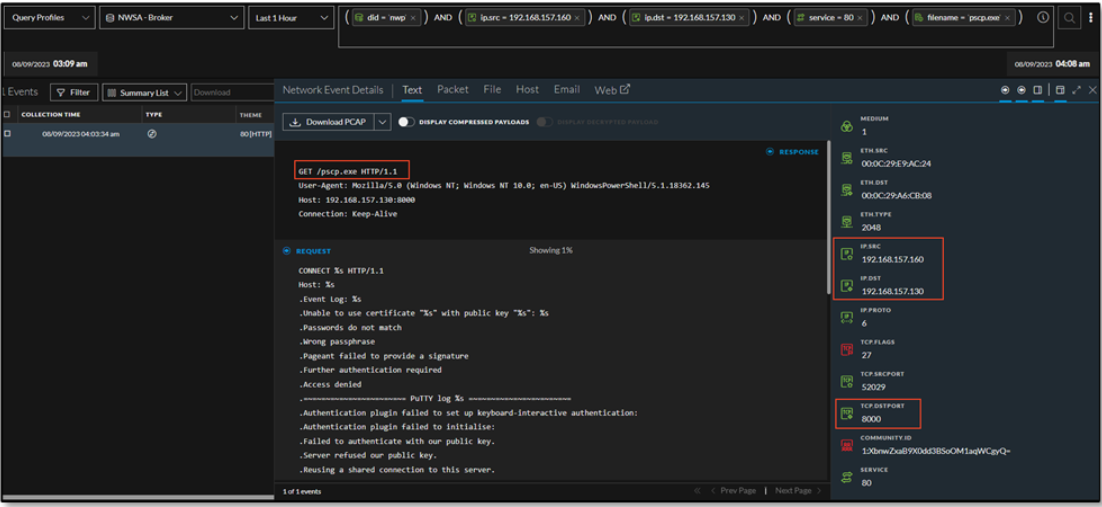Switch to the Packet tab
Screen dimensions: 1102x507
coord(452,90)
